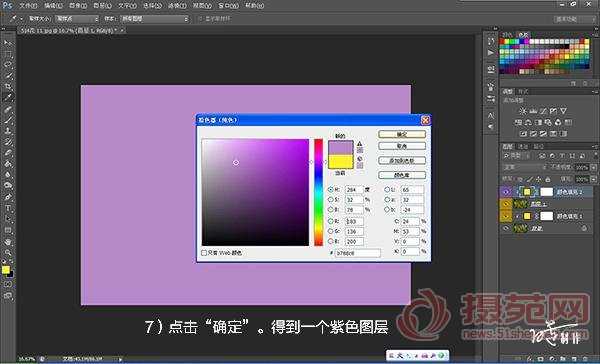Check the Only Web Colors checkbox
This screenshot has width=600, height=364.
pos(204,253)
